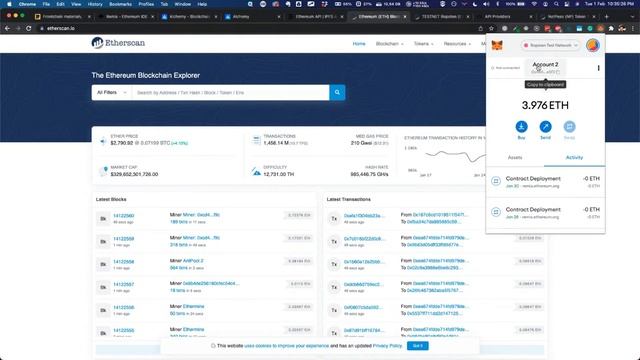Click the browser back arrow
The image size is (640, 360).
[x=7, y=28]
